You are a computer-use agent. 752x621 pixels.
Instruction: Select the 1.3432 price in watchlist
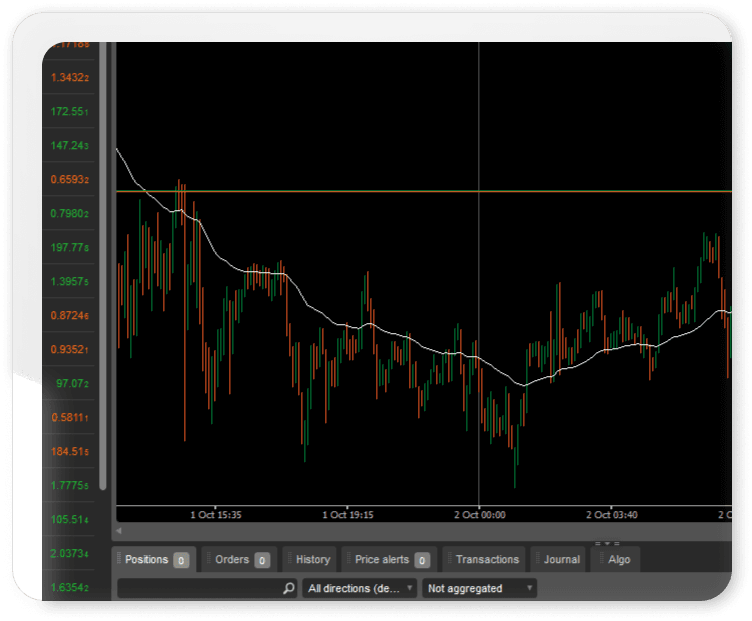click(70, 78)
